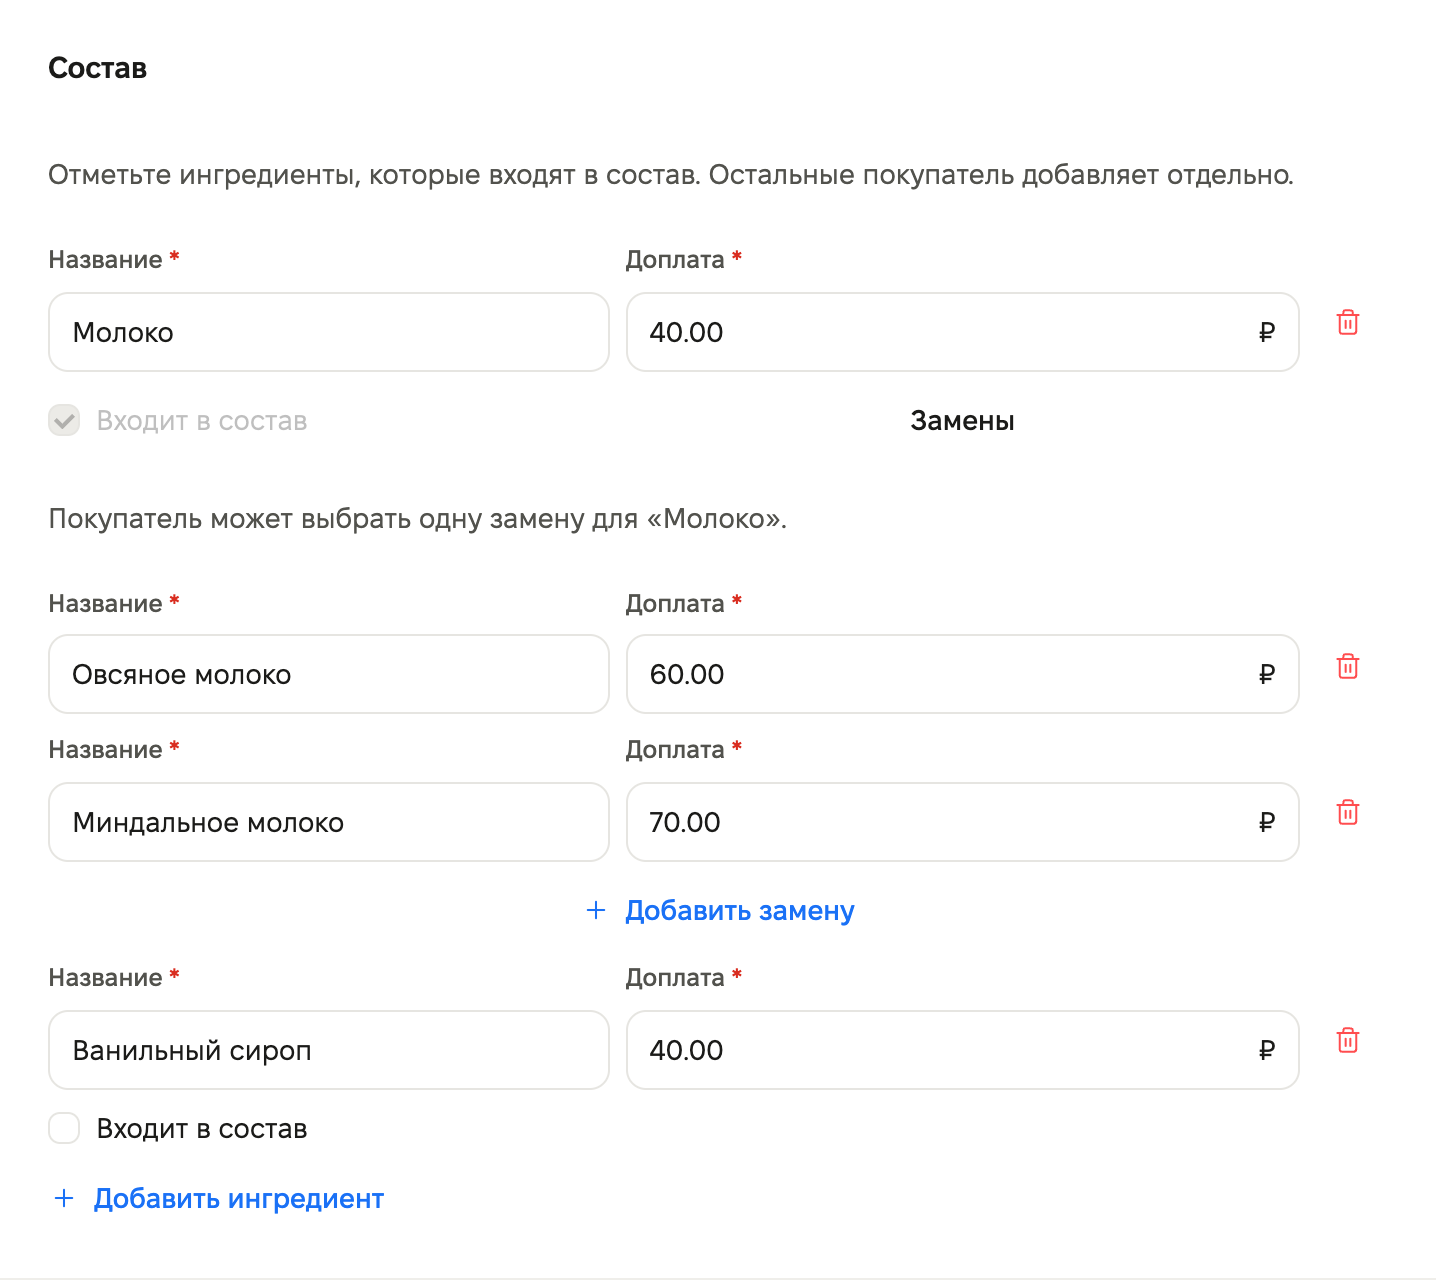The image size is (1436, 1280).
Task: Toggle the disabled Входит в состав checkbox under Молоко
Action: coord(64,421)
